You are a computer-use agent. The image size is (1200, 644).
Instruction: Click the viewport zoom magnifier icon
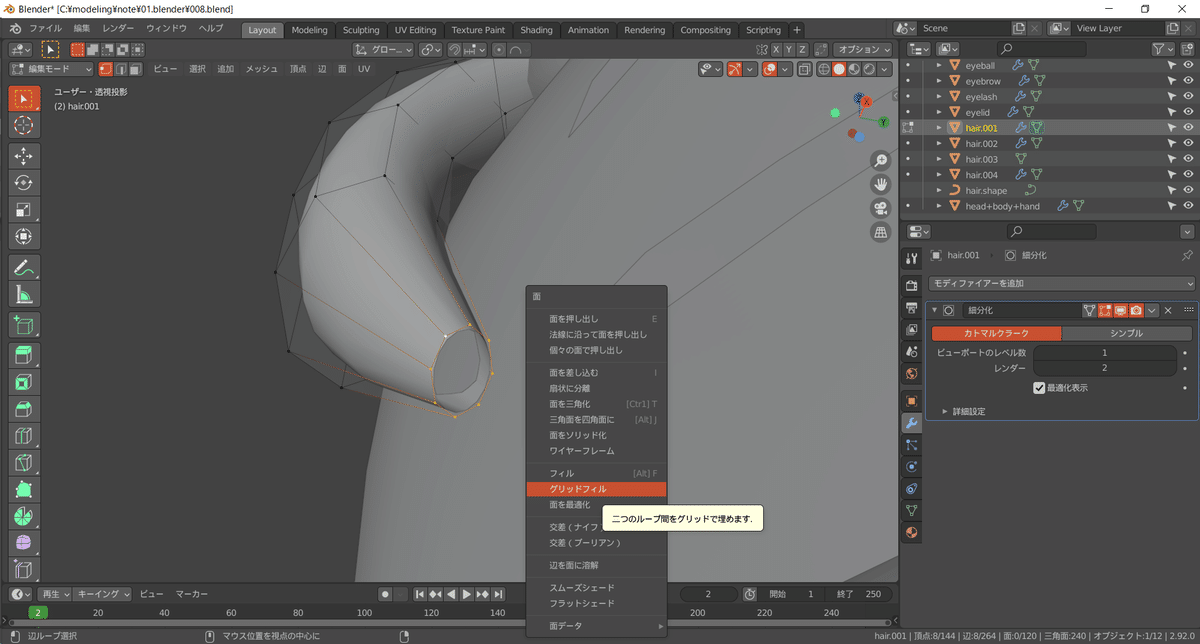pos(881,161)
